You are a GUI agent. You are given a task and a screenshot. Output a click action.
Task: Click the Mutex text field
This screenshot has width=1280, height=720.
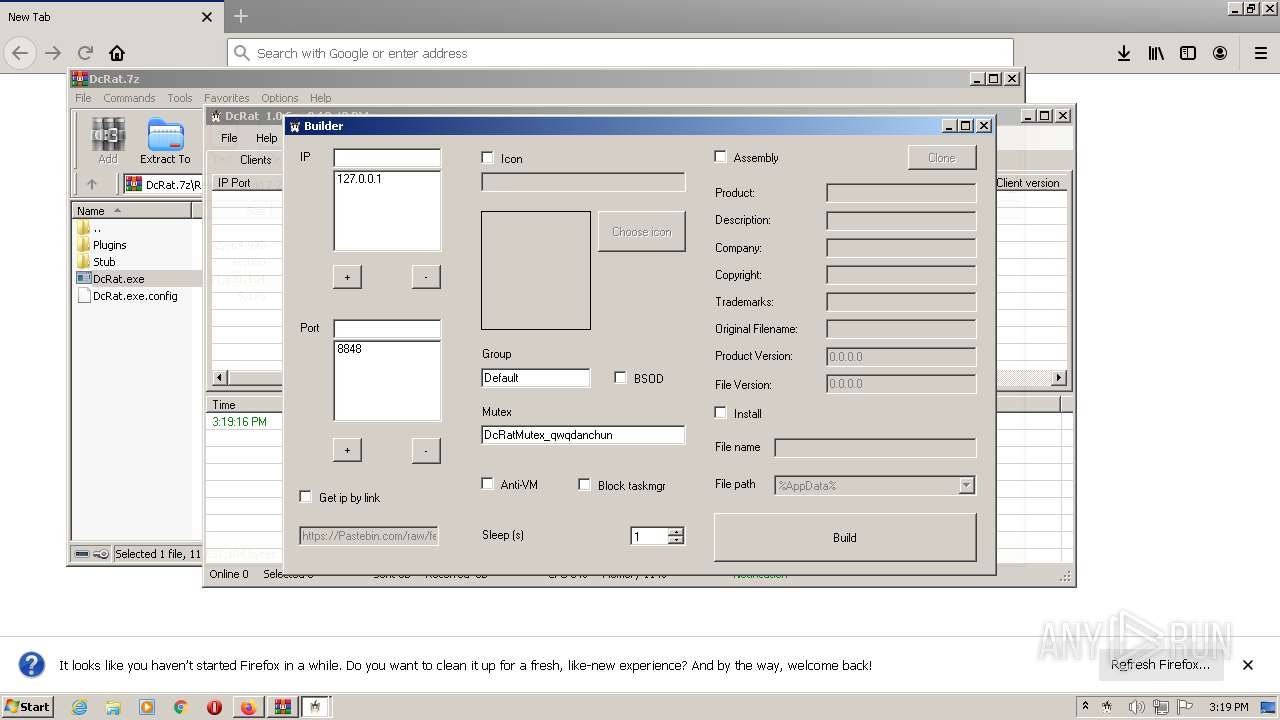tap(583, 435)
